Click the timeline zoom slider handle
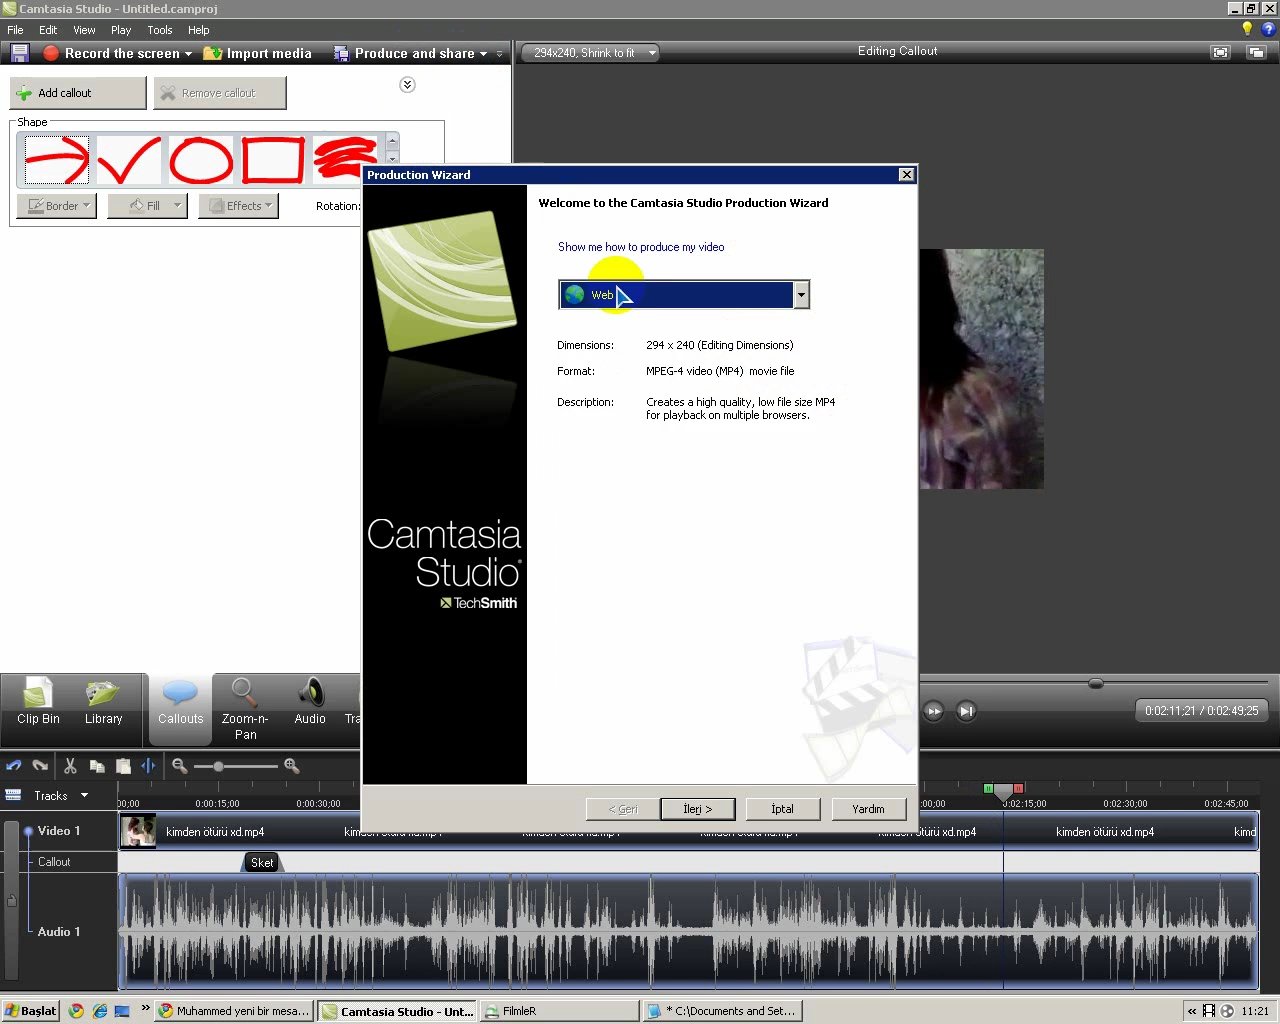 click(x=218, y=766)
